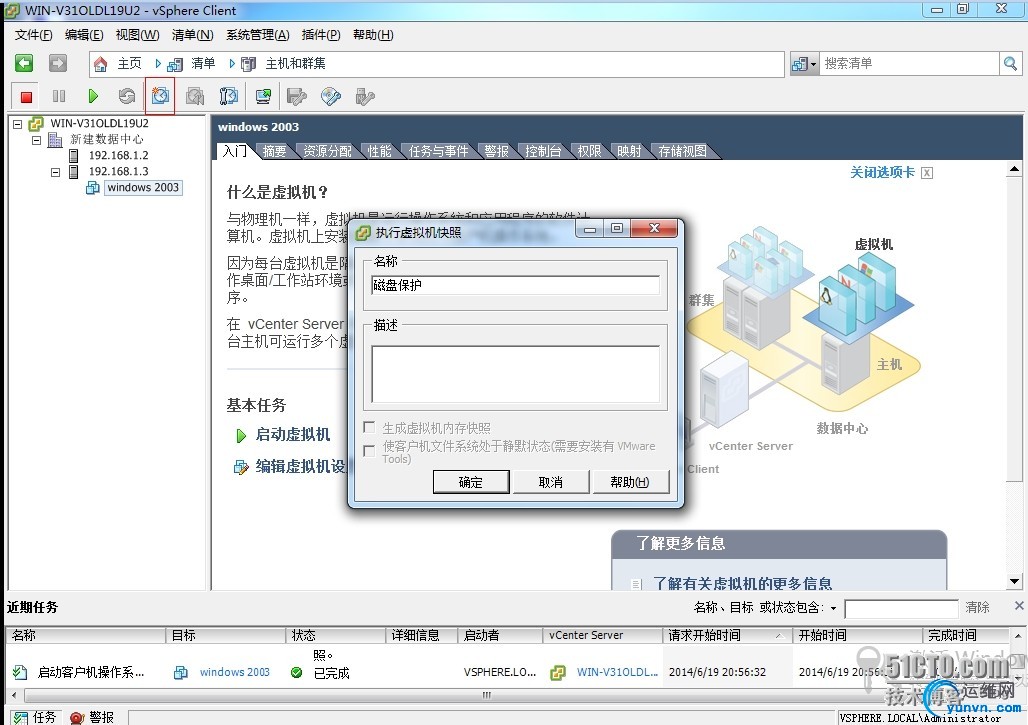Viewport: 1028px width, 725px height.
Task: Open the 清单(N) menu
Action: 192,35
